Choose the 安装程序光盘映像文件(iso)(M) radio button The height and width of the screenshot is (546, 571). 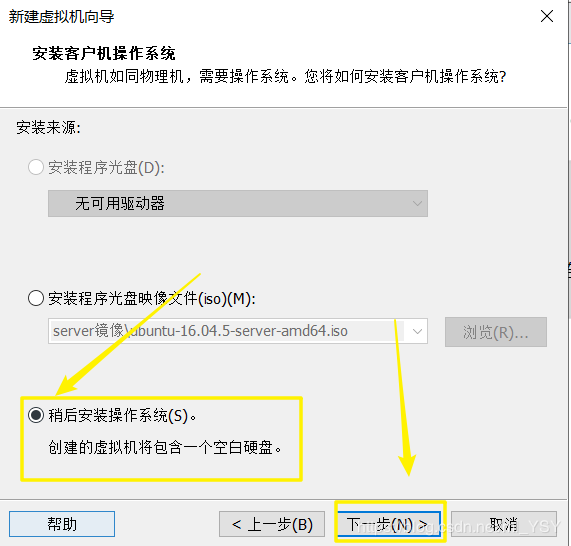tap(36, 298)
